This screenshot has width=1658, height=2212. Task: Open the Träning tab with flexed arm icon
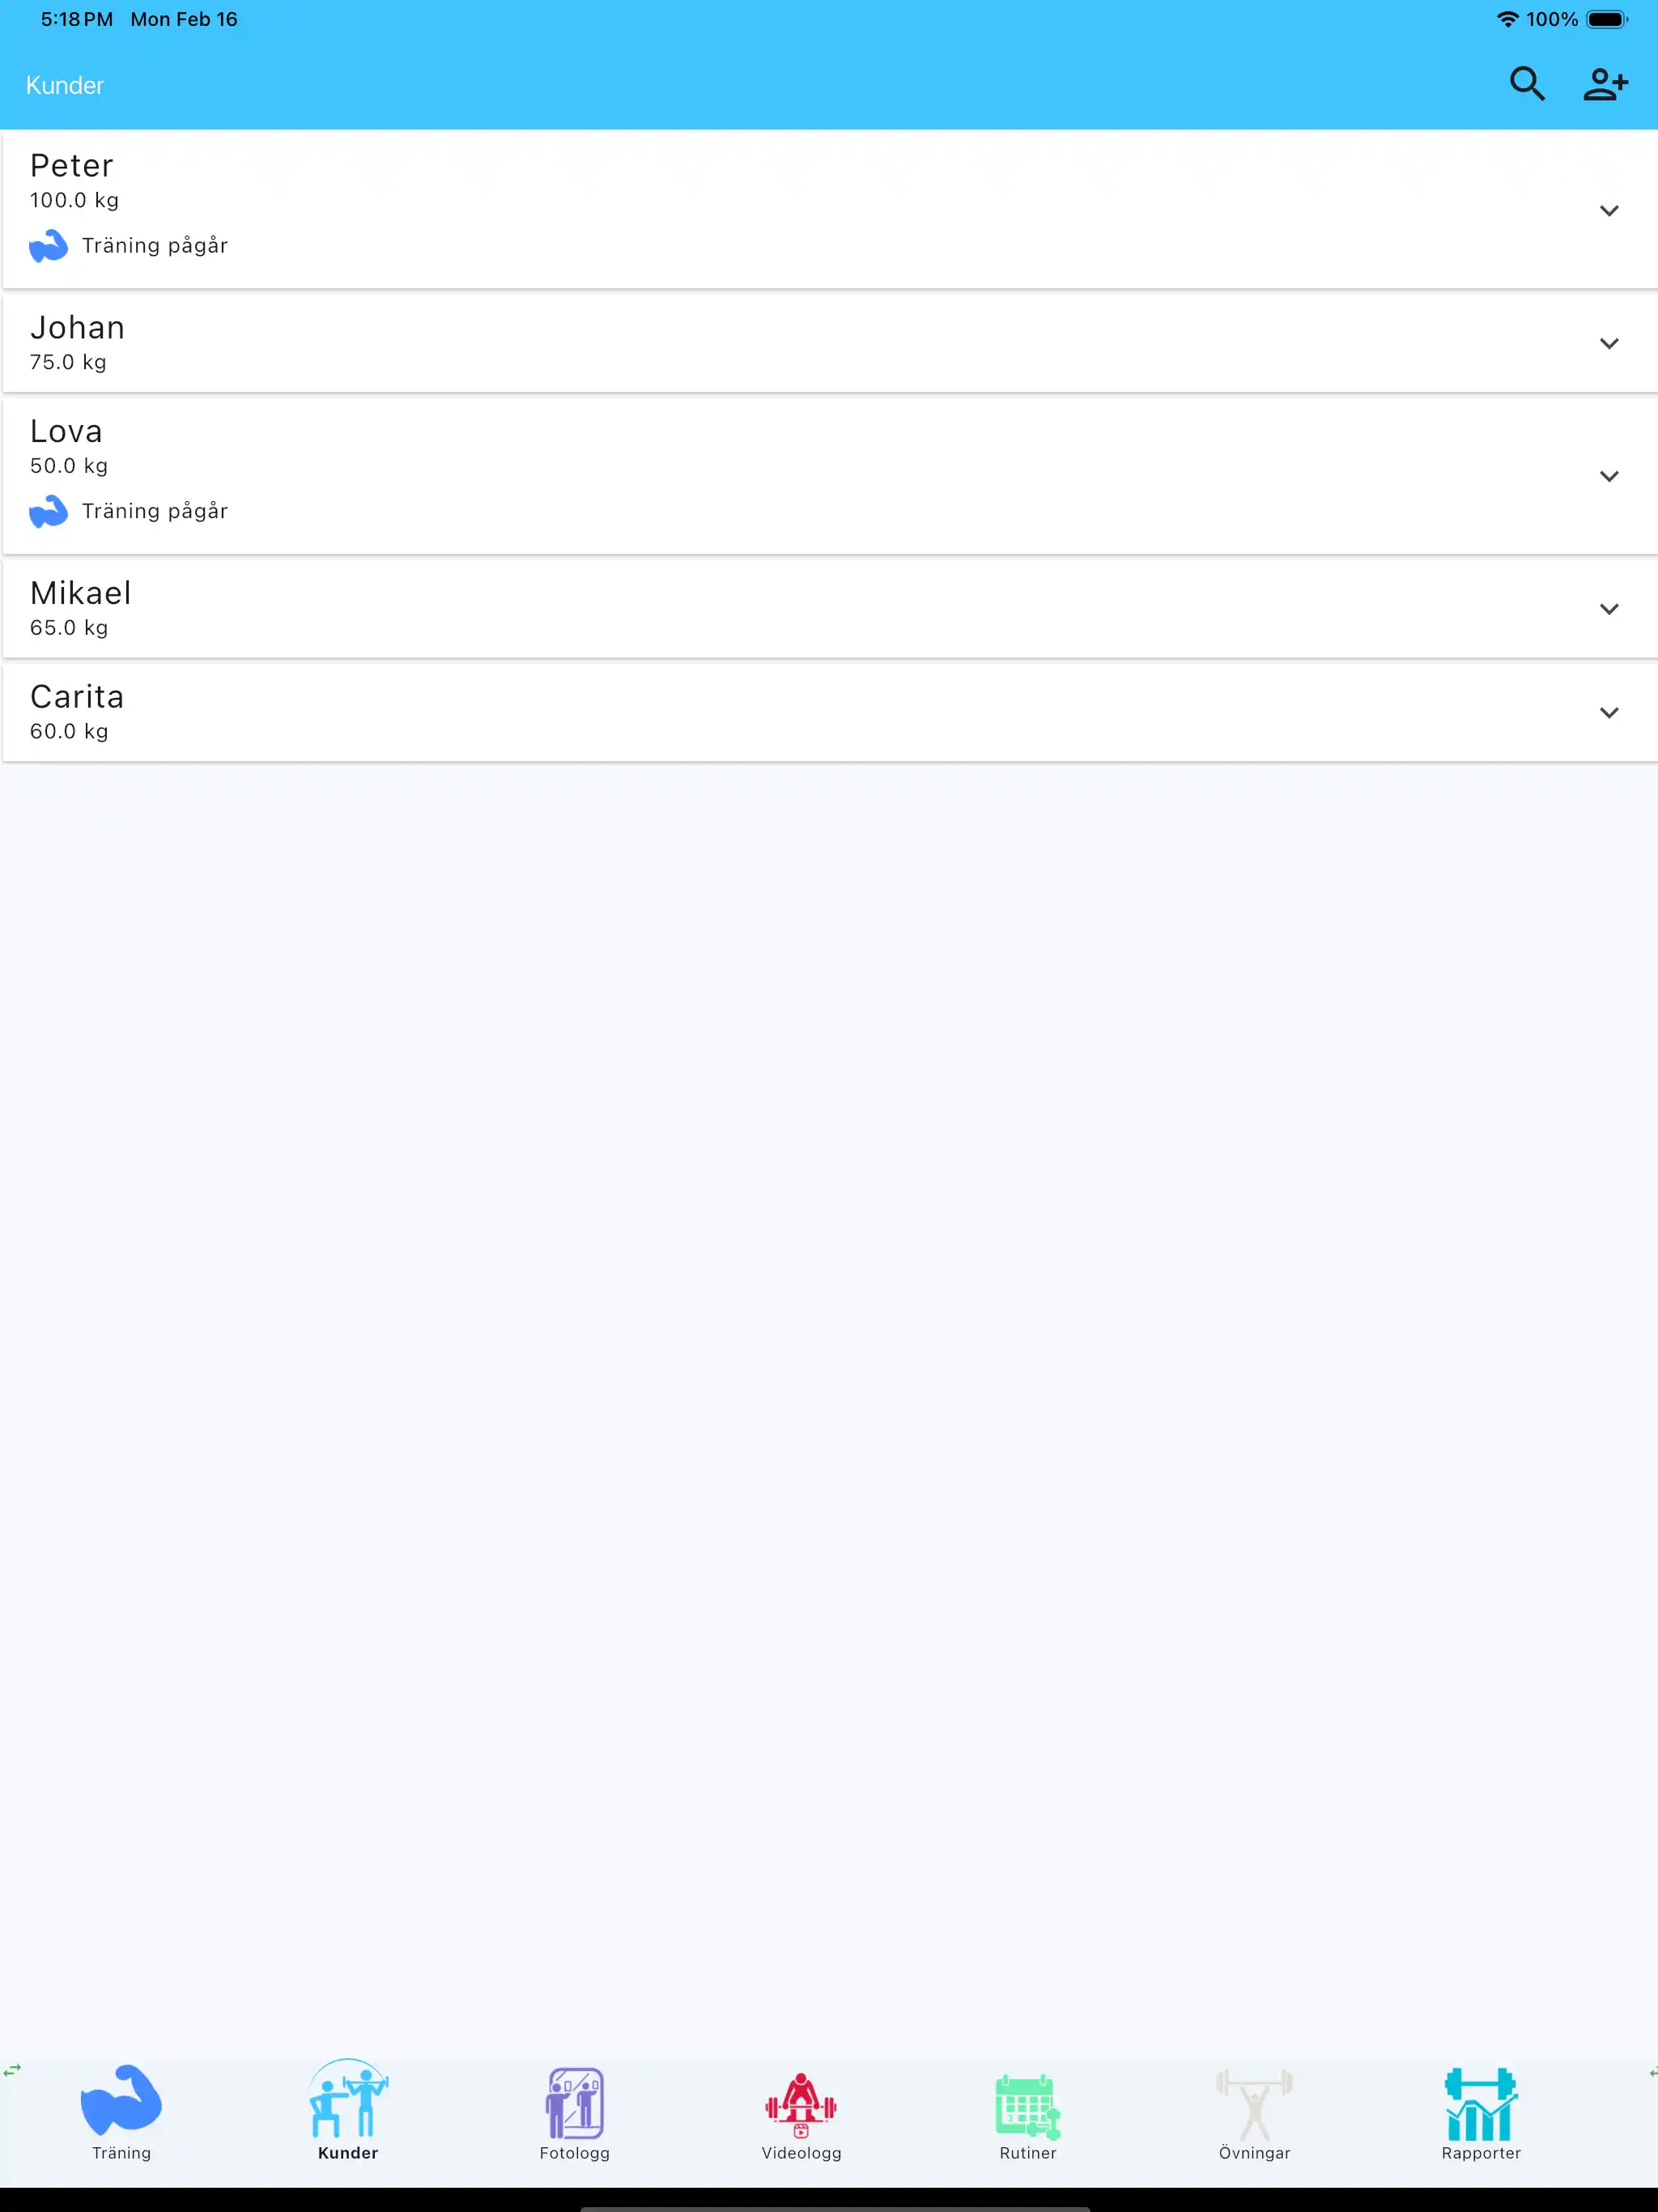tap(121, 2100)
